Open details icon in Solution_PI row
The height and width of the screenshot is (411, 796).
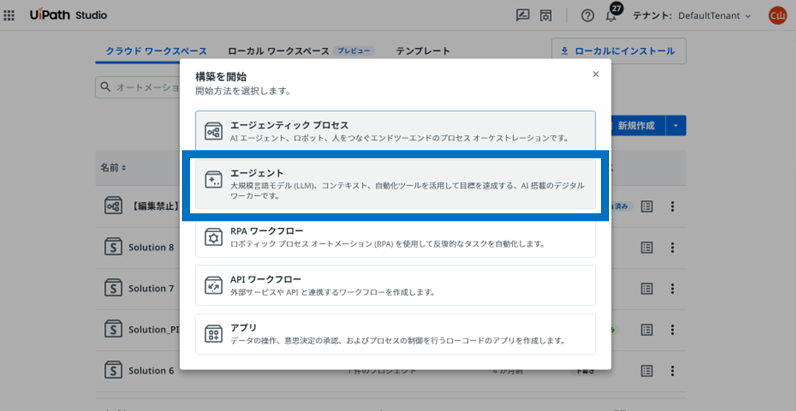click(646, 329)
